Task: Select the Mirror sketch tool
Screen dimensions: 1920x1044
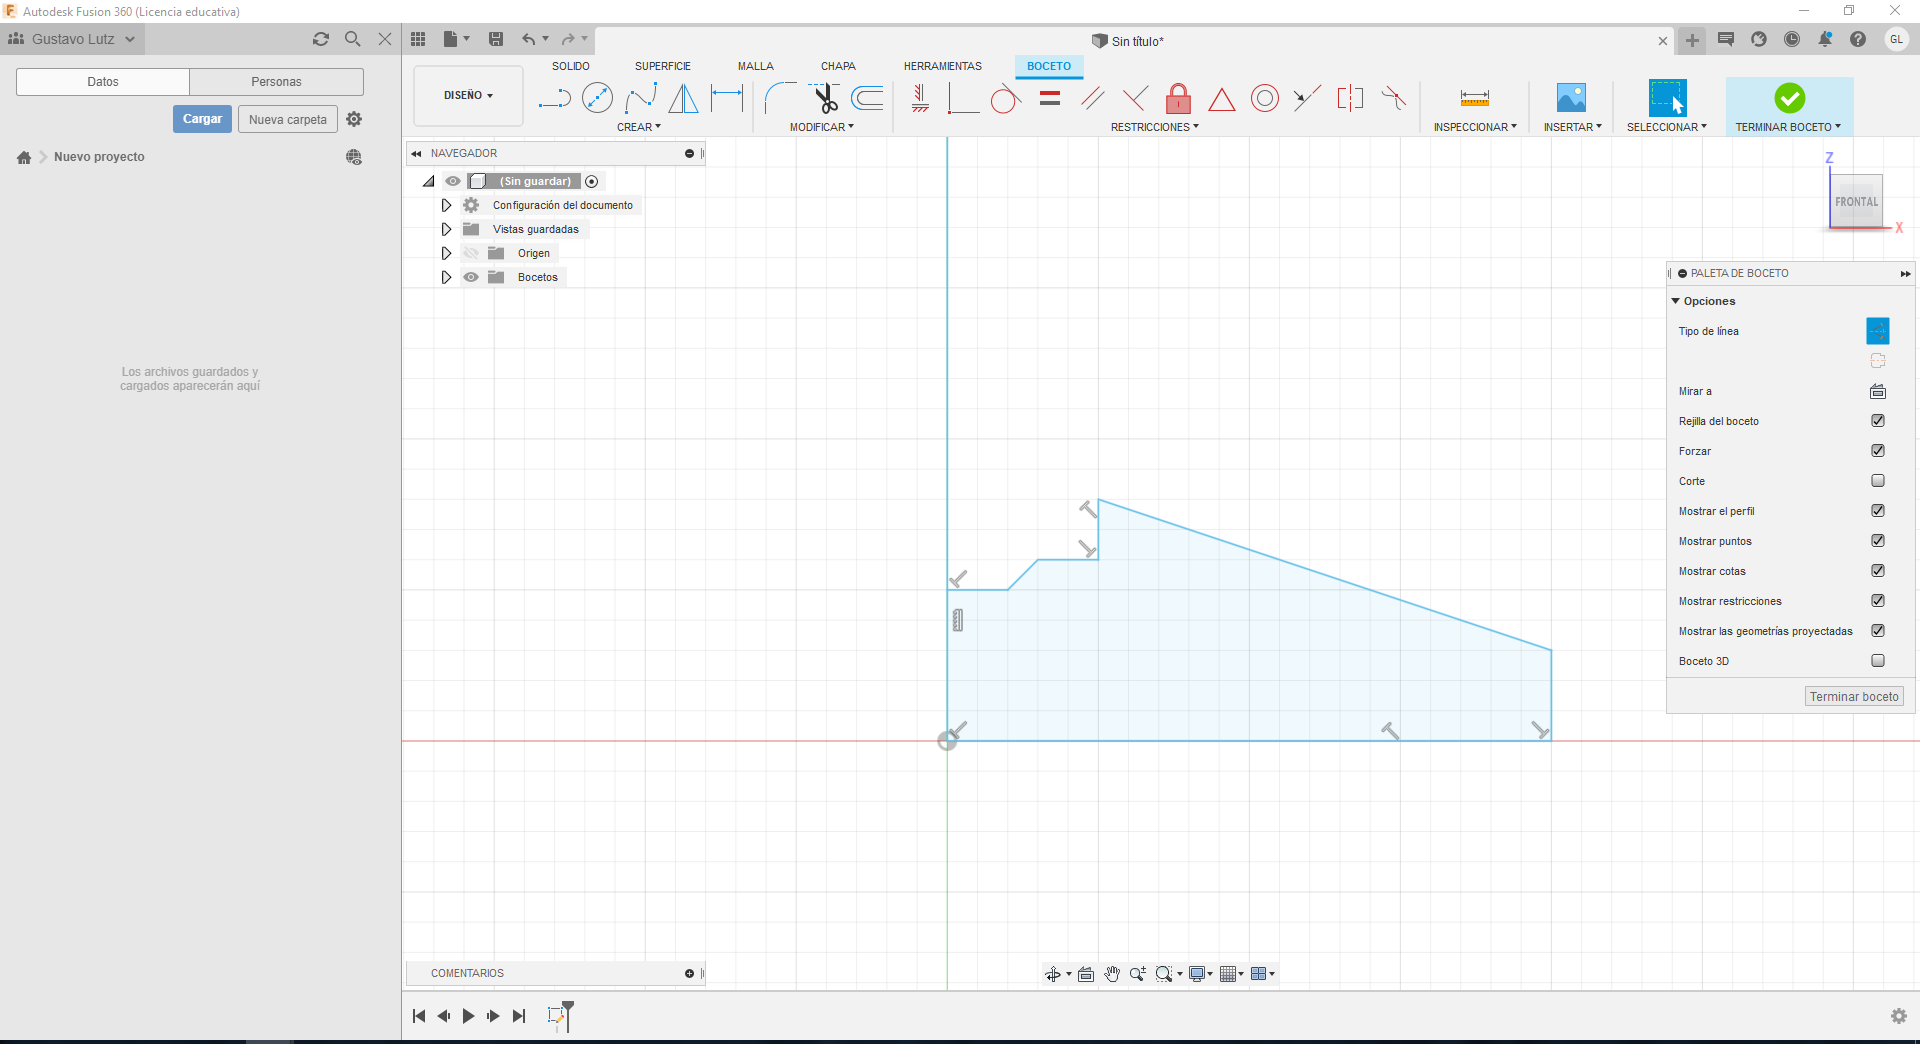Action: tap(683, 98)
